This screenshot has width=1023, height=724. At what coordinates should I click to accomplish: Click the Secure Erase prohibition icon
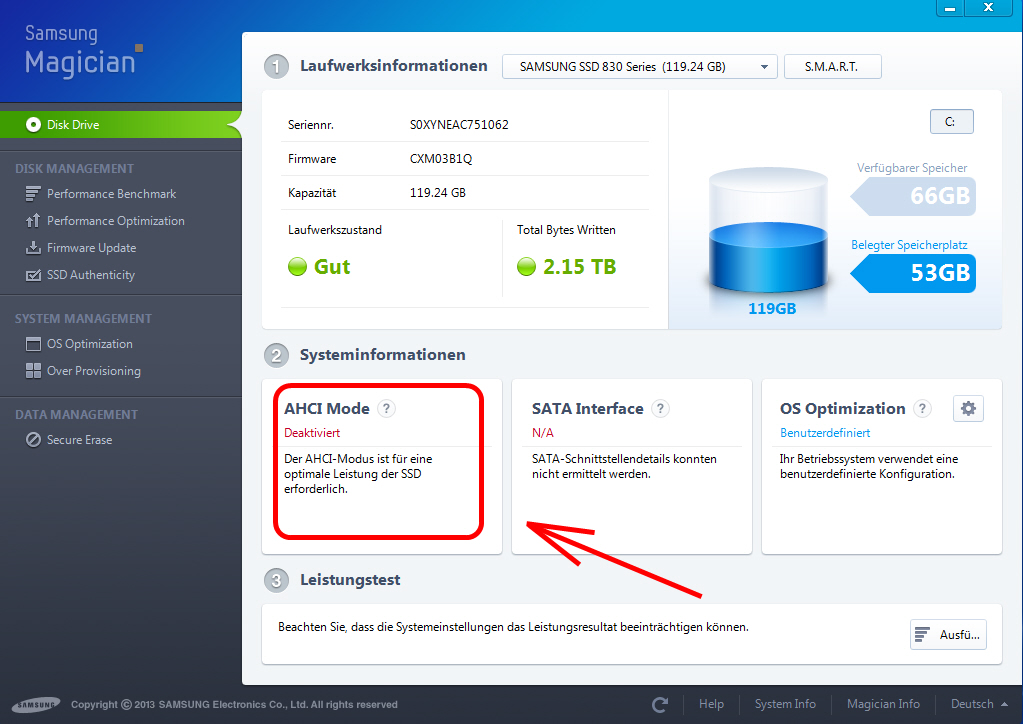coord(33,440)
